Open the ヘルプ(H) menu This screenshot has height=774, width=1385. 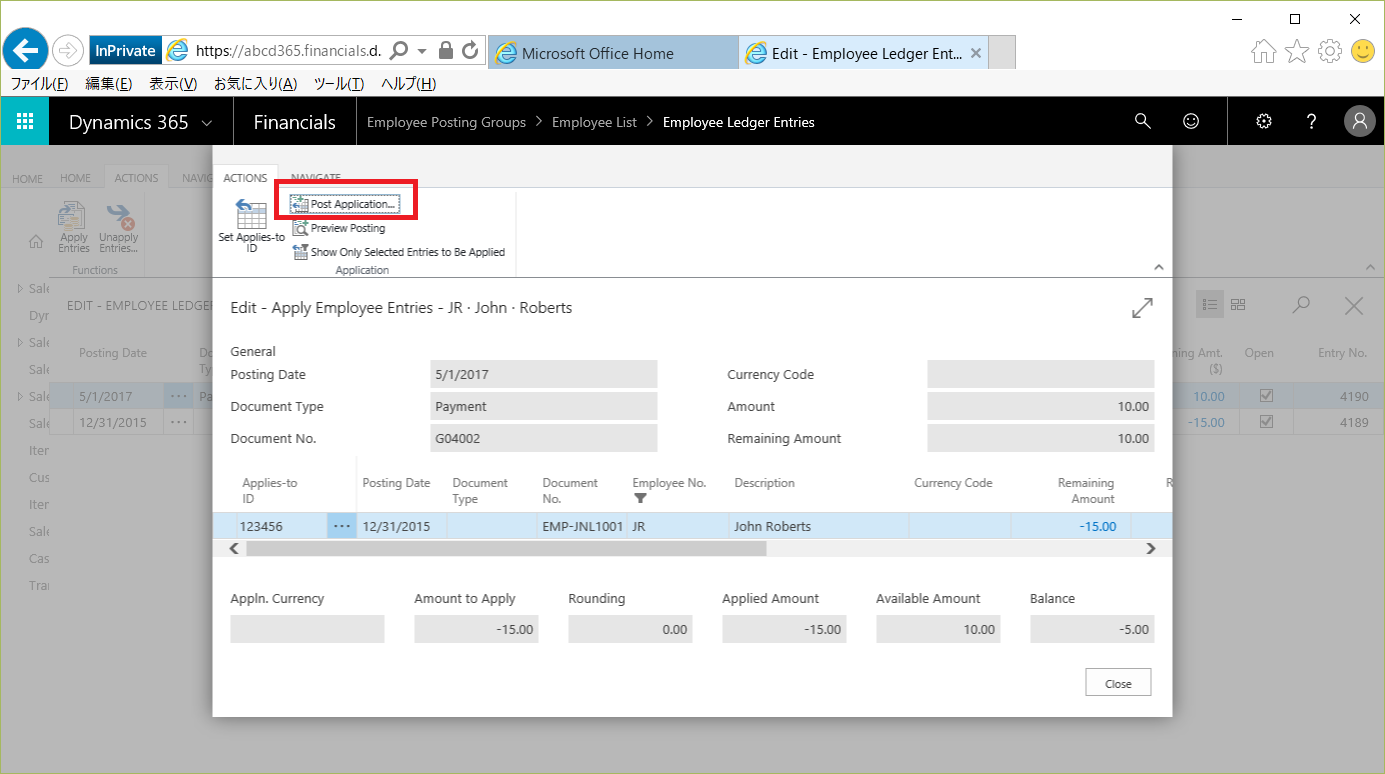pos(409,84)
